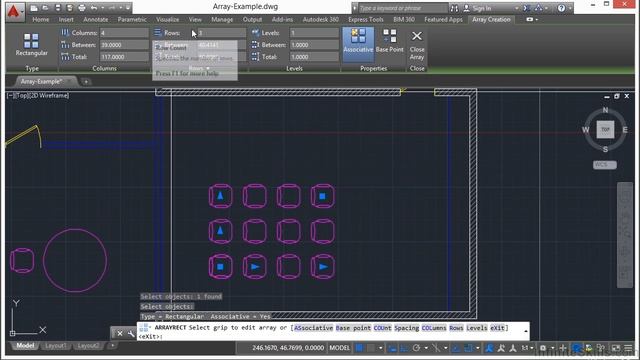The width and height of the screenshot is (640, 360).
Task: Open the Express Tools ribbon tab
Action: tap(366, 19)
